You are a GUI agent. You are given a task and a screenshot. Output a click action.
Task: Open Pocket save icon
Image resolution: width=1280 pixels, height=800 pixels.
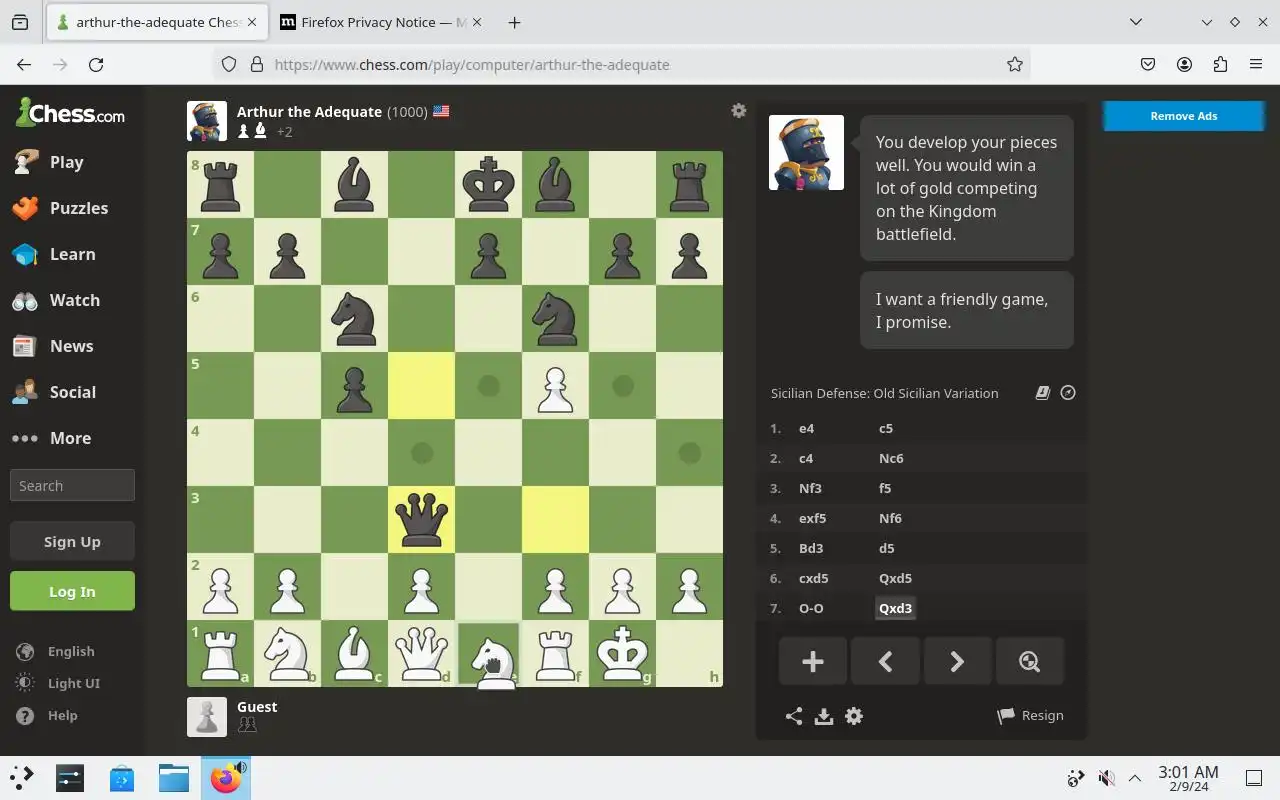1148,64
